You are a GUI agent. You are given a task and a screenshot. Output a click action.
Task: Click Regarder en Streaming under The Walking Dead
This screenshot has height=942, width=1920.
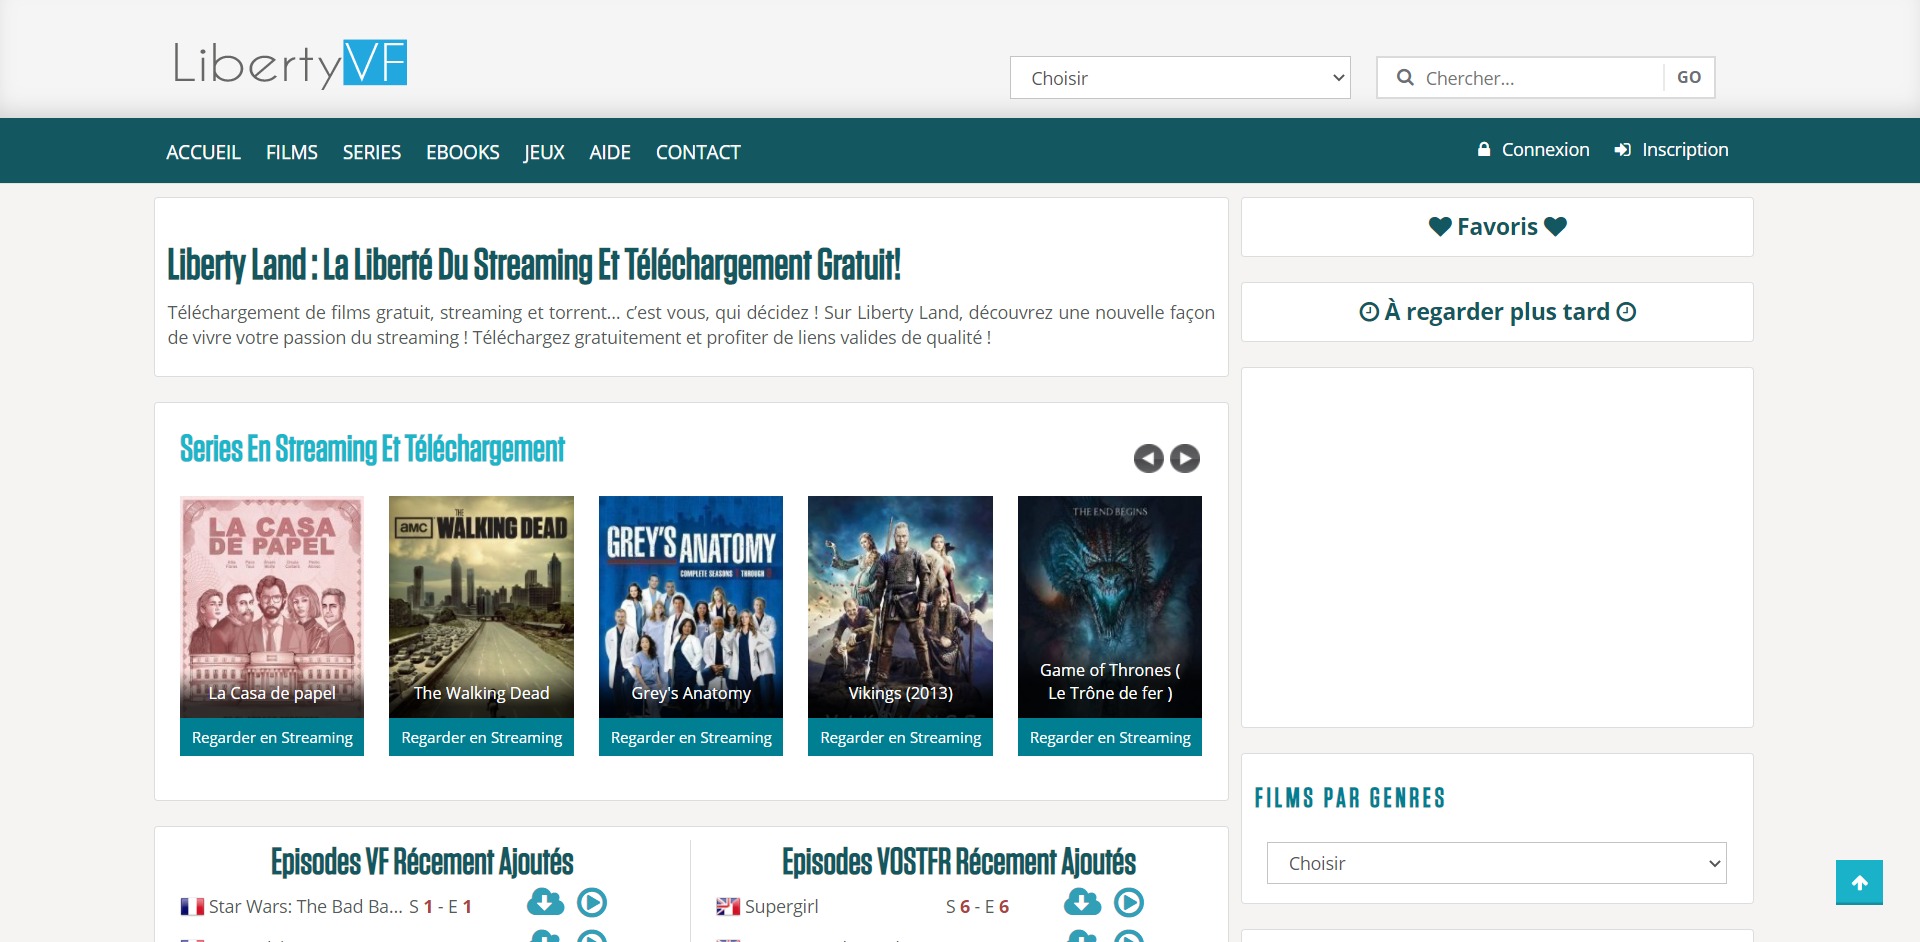(481, 737)
